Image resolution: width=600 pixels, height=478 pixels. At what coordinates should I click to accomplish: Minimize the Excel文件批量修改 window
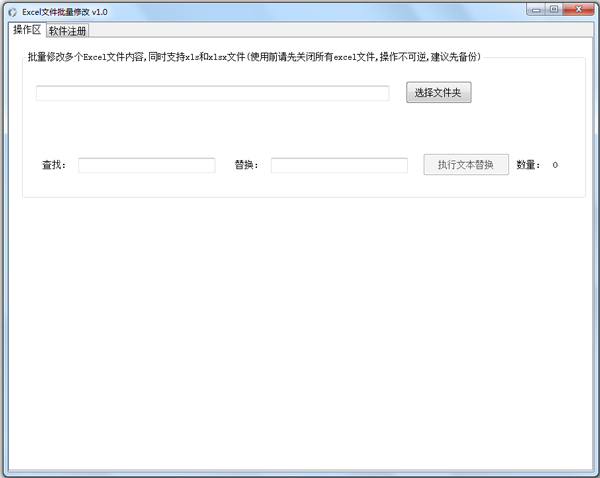coord(536,10)
